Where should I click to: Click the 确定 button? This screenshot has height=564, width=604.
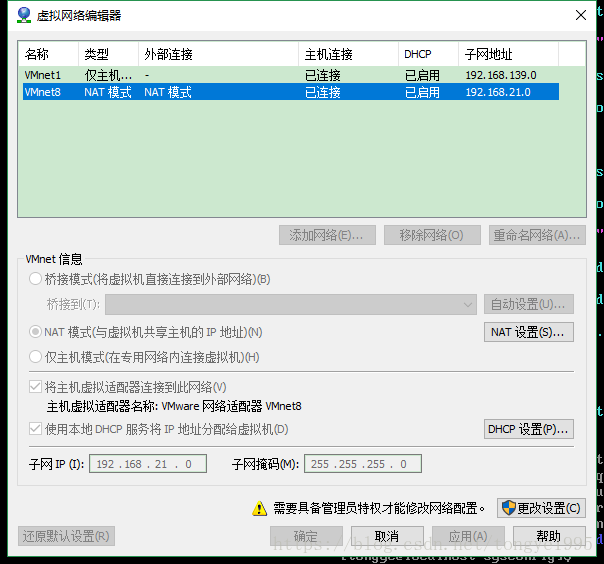point(306,536)
